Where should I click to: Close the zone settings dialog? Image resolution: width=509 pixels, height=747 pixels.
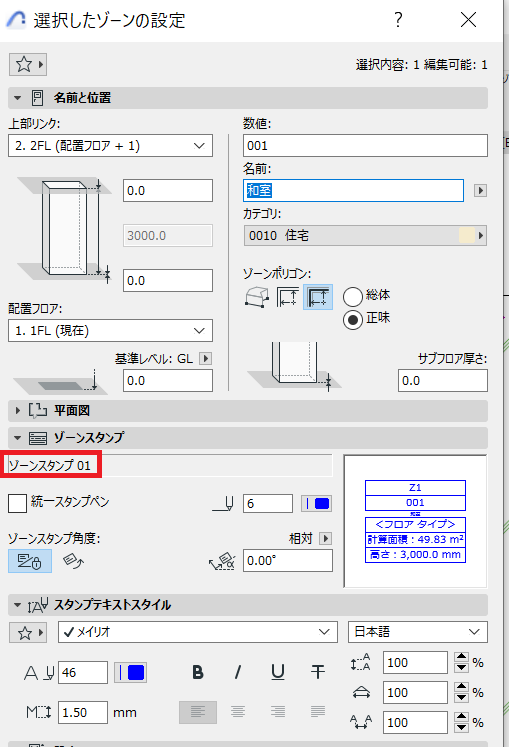[468, 20]
